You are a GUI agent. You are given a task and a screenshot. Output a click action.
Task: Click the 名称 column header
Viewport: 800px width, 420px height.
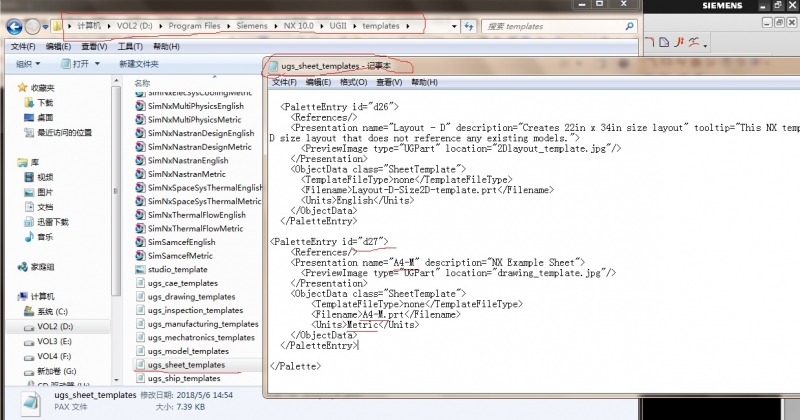click(142, 83)
